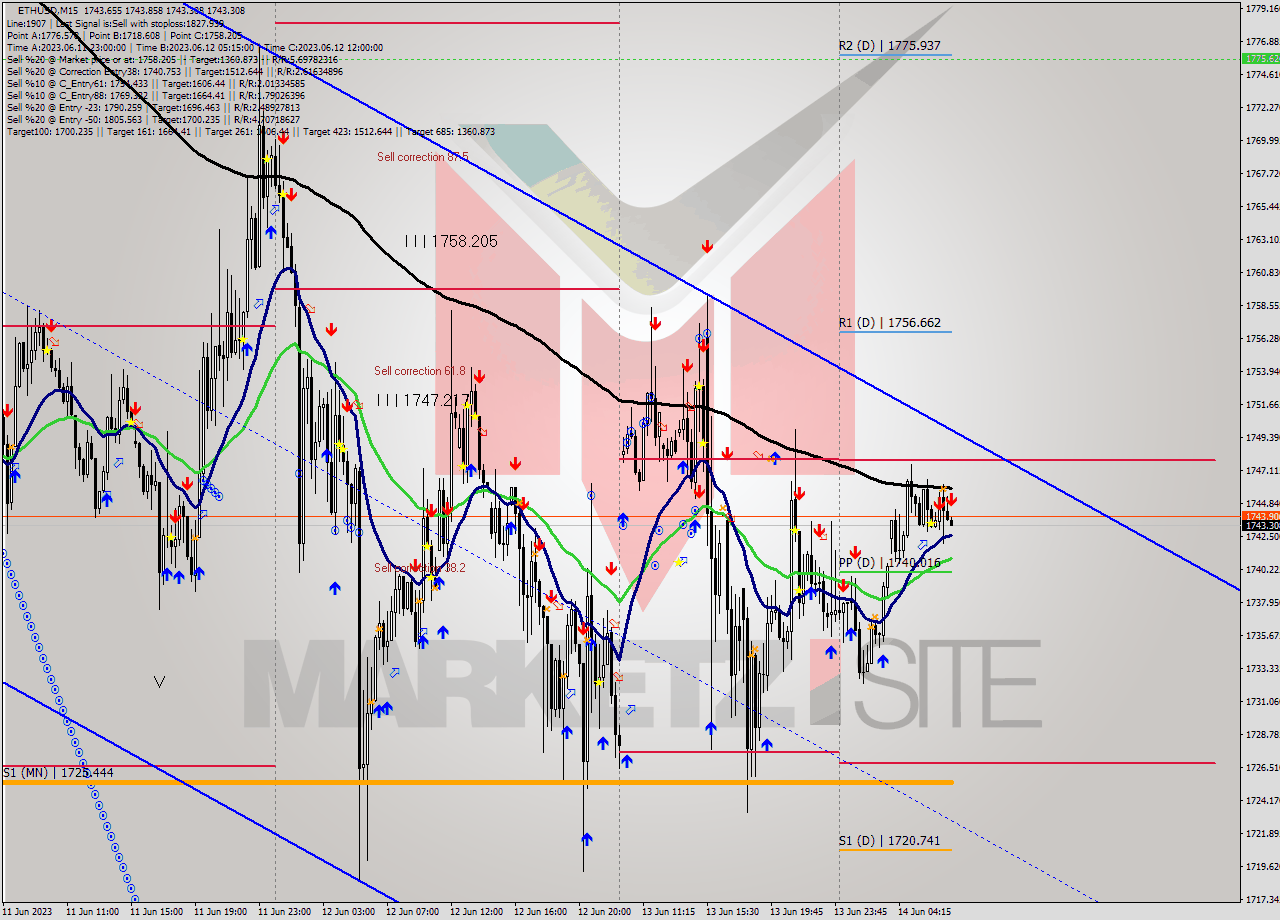Click '12 Jun 03:00' on the time axis
The width and height of the screenshot is (1280, 920).
(x=348, y=912)
